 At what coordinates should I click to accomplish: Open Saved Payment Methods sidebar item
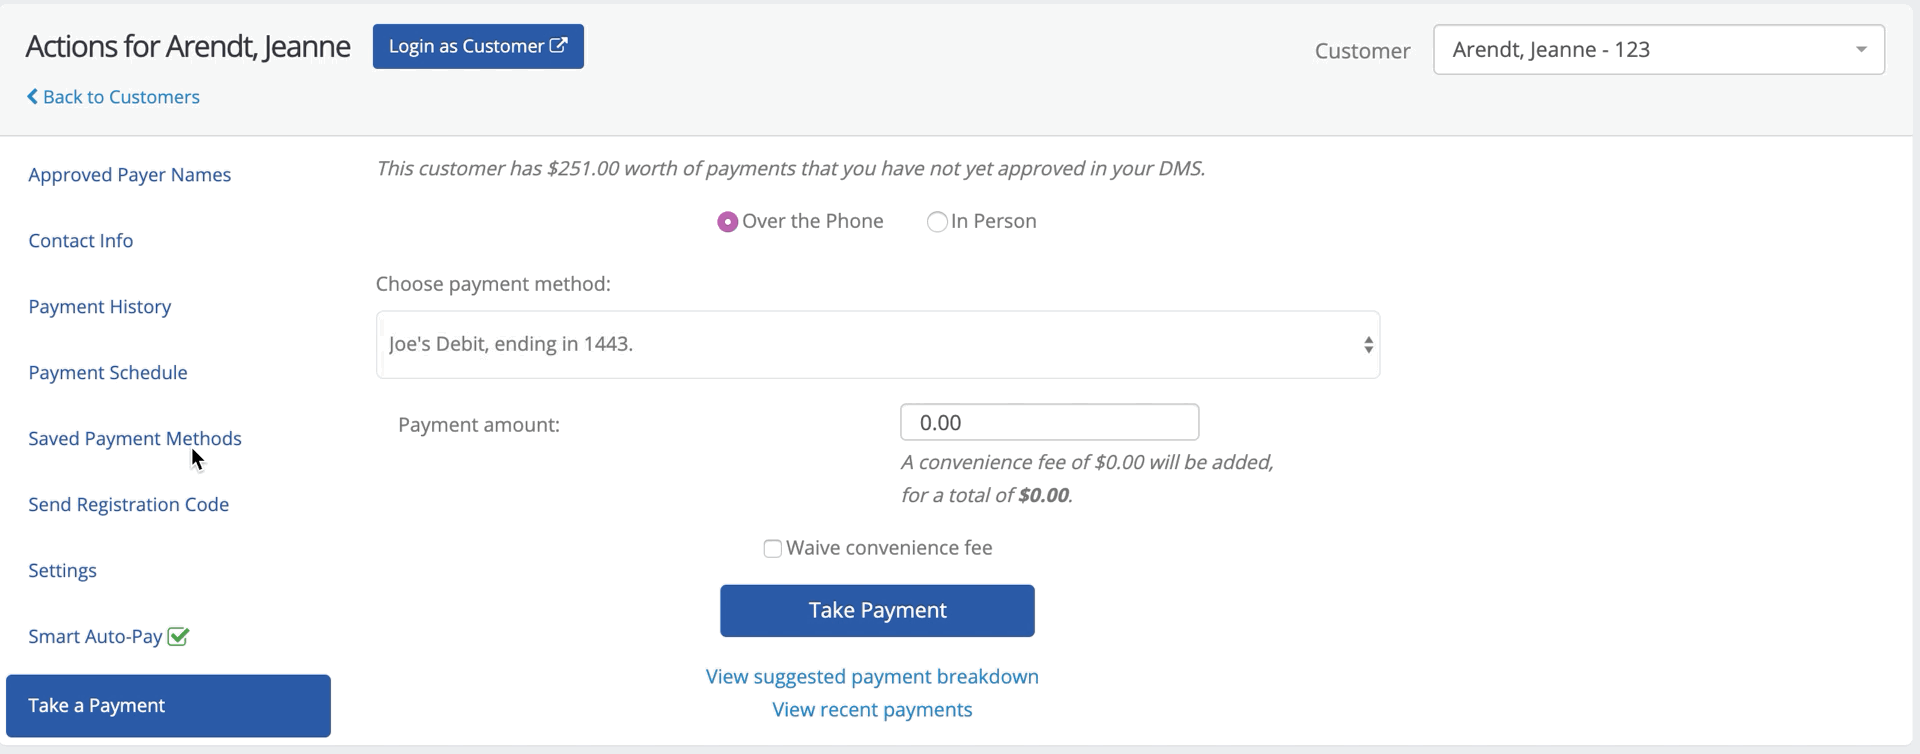134,439
